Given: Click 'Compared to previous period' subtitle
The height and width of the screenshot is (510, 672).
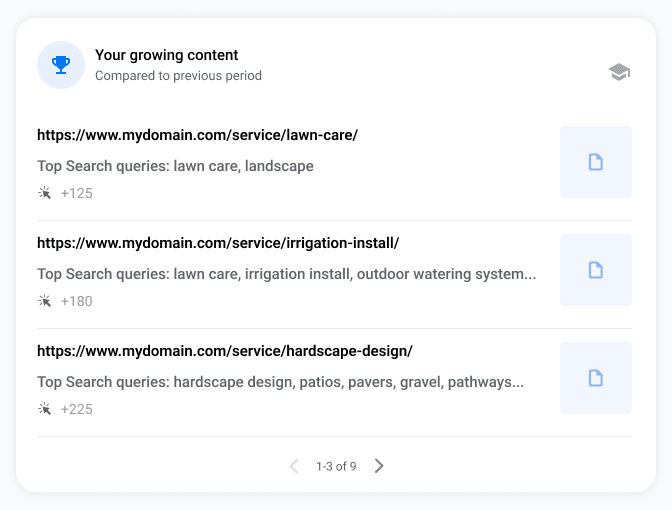Looking at the screenshot, I should coord(178,76).
